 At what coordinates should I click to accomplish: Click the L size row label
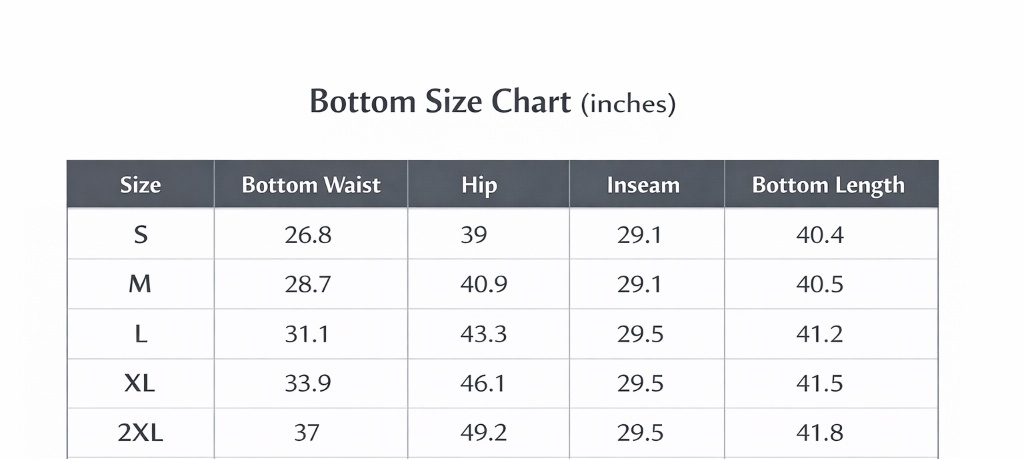[x=140, y=334]
